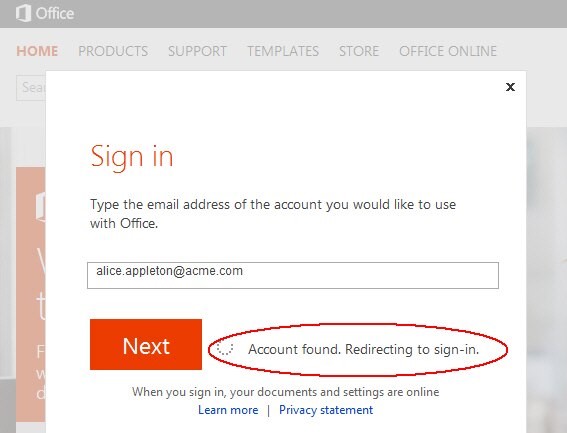Click the orange promo banner behind dialog

(31, 294)
